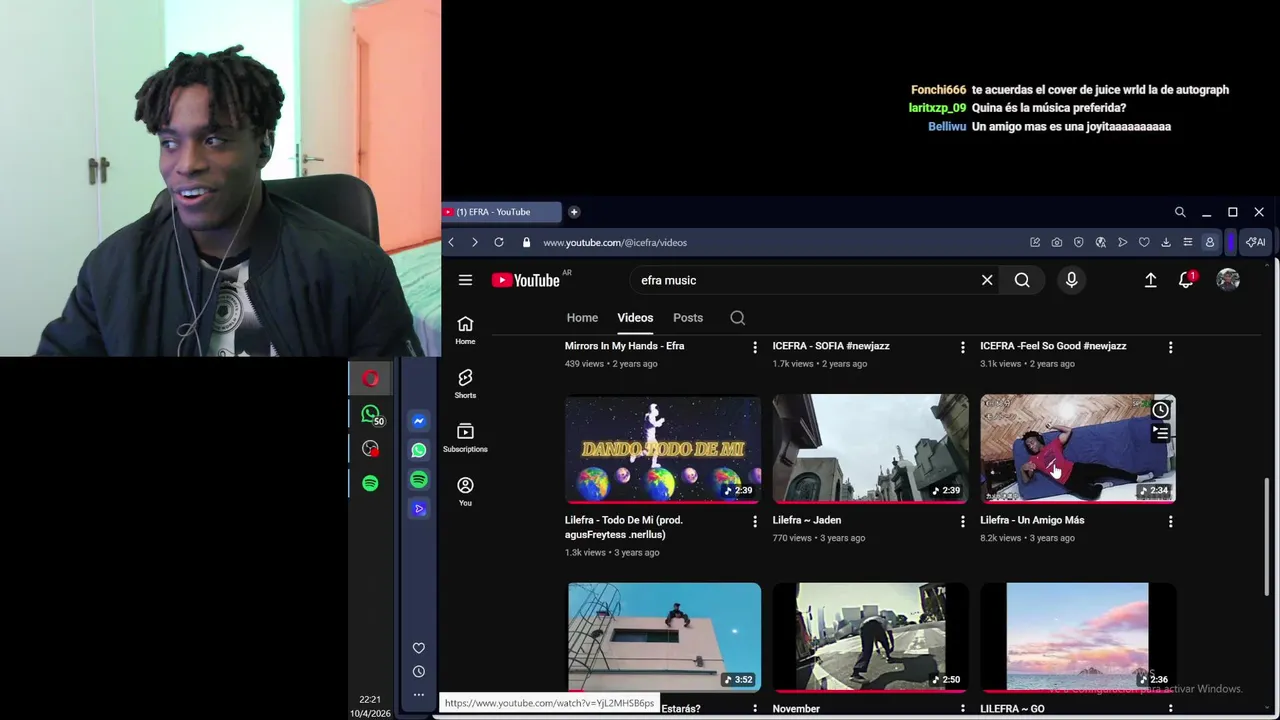Open a new tab with the plus button
Screen dimensions: 1280x720
pos(574,212)
